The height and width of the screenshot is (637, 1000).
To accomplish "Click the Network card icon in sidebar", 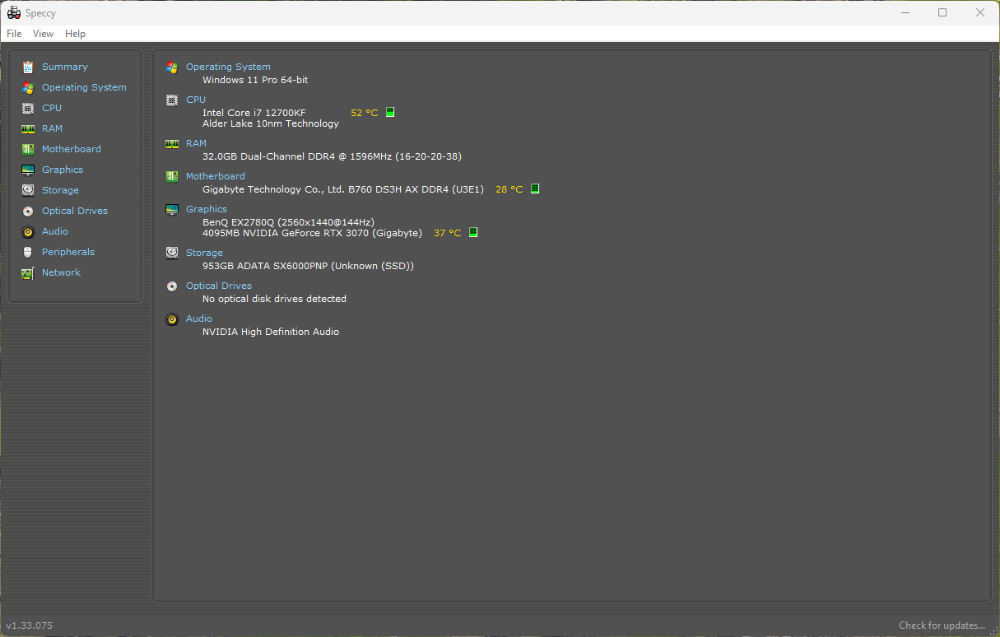I will click(27, 273).
